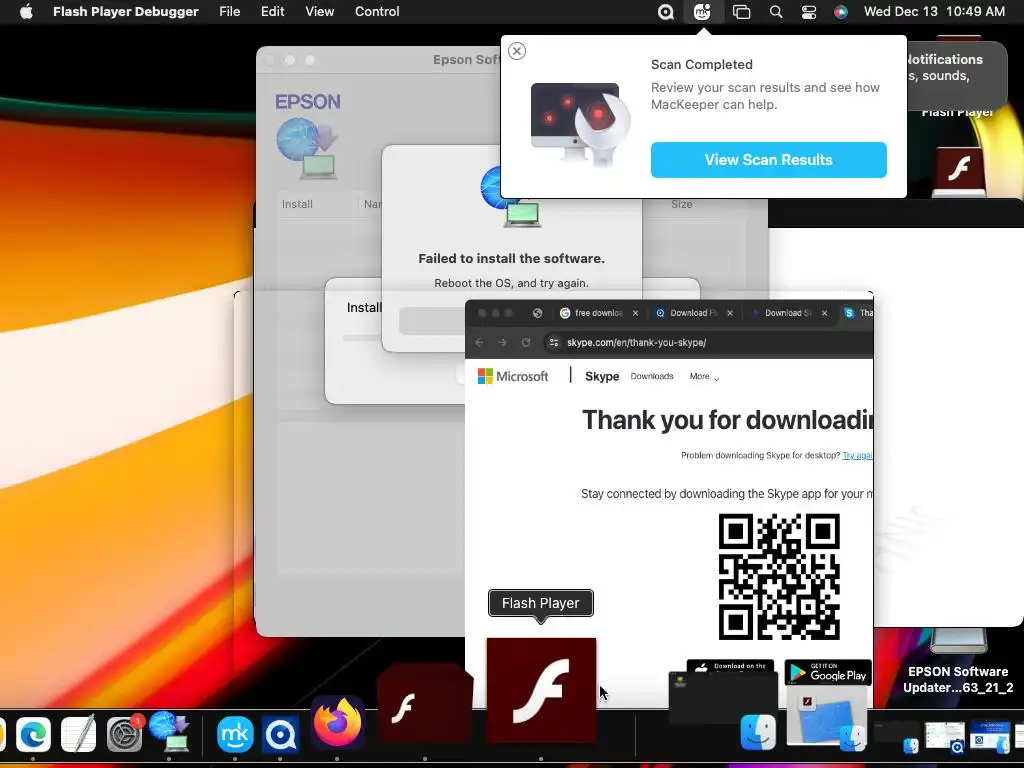Click View Scan Results button
Image resolution: width=1024 pixels, height=768 pixels.
click(769, 159)
